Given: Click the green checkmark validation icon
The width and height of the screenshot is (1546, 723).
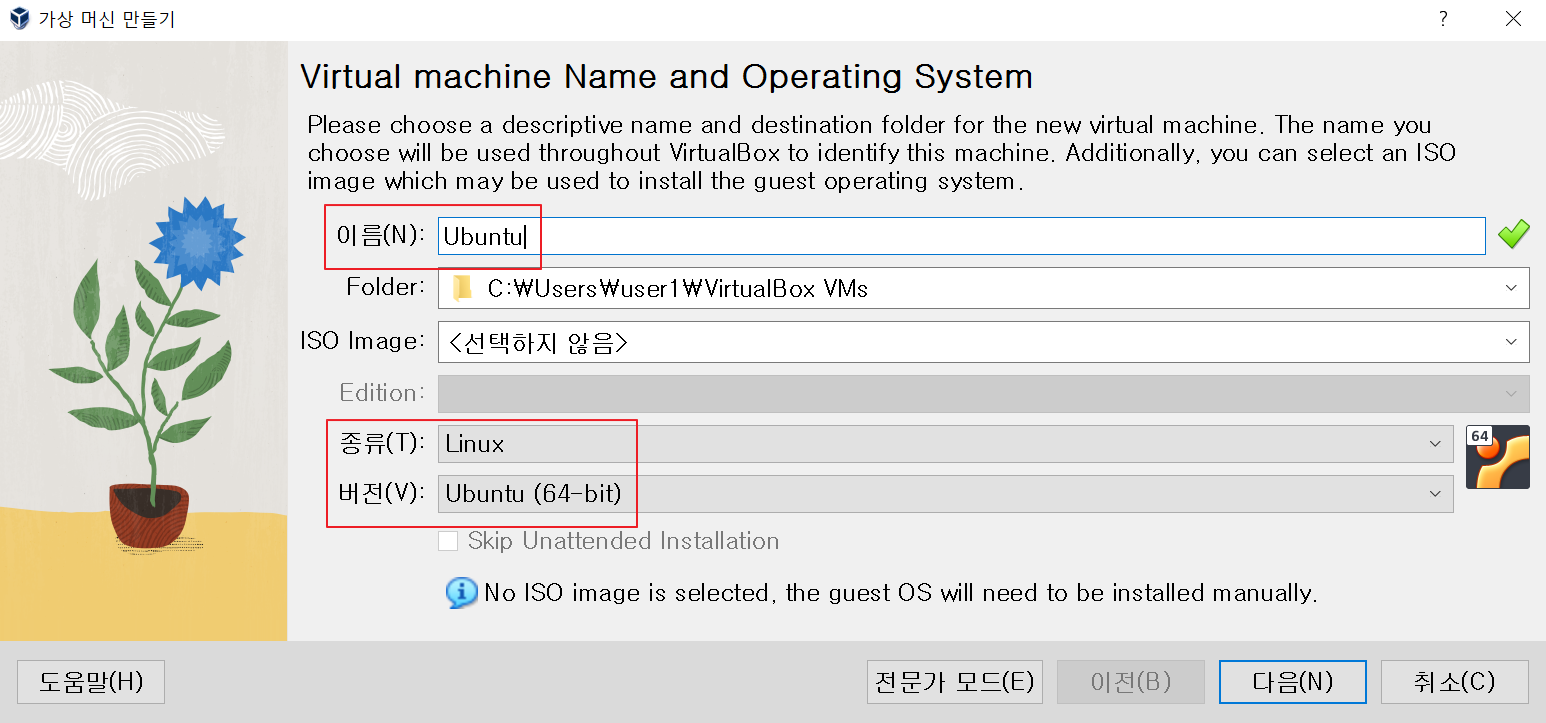Looking at the screenshot, I should [1513, 235].
